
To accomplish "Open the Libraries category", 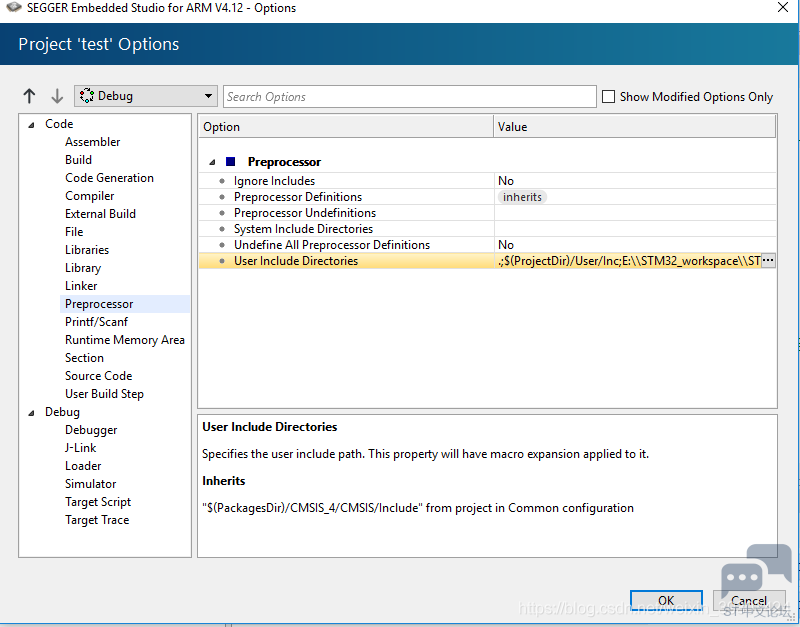I will pos(87,250).
